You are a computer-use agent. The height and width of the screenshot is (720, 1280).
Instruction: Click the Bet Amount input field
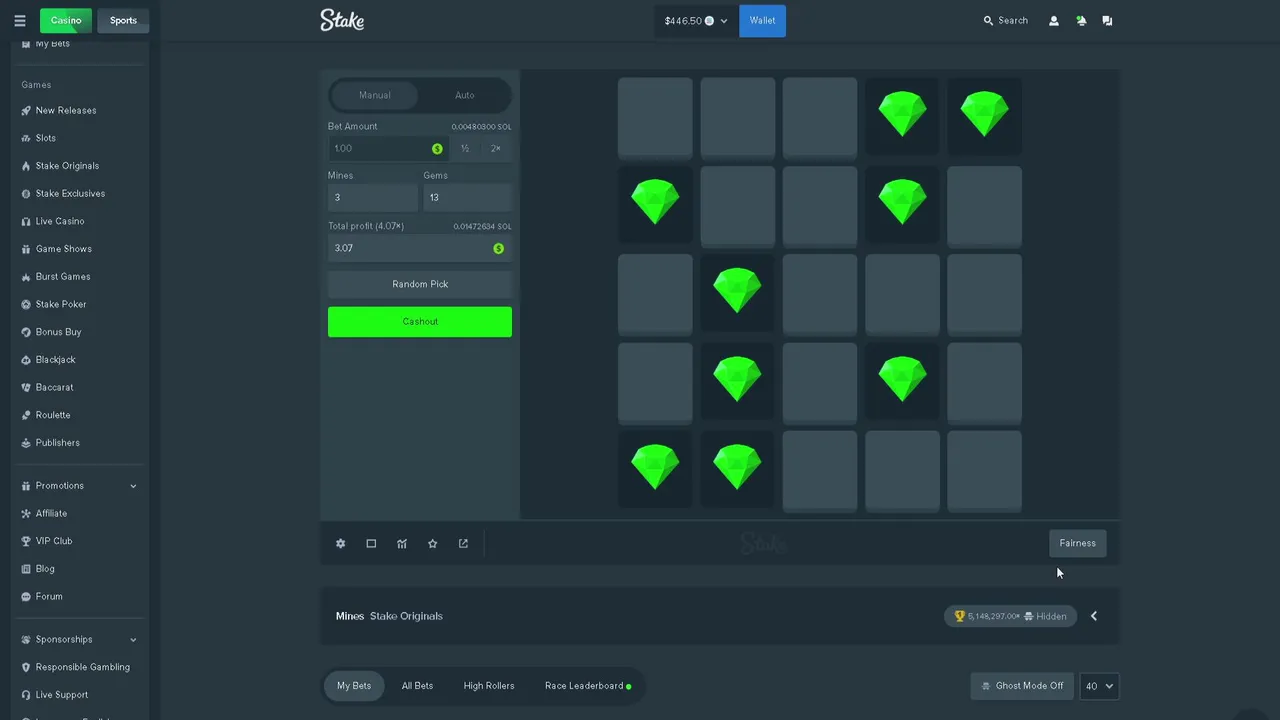coord(388,148)
